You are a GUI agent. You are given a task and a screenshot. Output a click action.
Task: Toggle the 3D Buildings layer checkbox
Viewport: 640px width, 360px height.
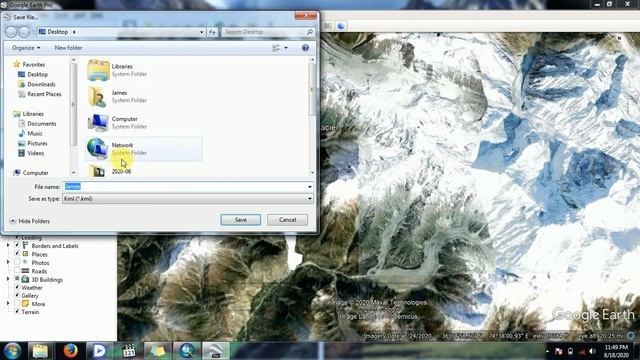(17, 279)
